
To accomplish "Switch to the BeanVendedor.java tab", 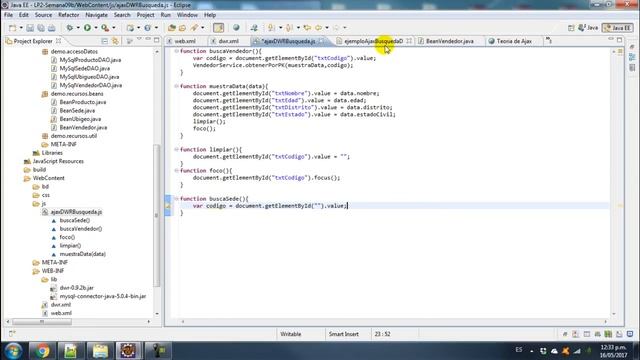I will click(x=449, y=41).
